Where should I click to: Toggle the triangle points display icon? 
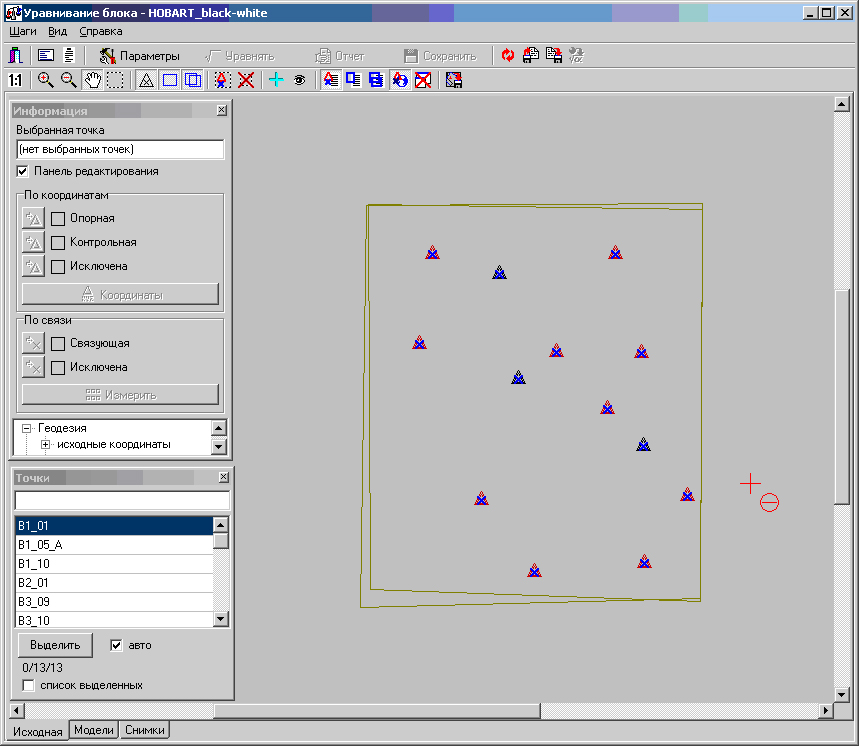click(145, 80)
